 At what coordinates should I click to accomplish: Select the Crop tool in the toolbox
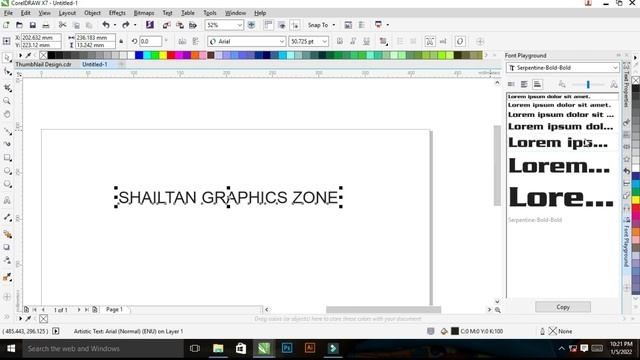click(7, 87)
